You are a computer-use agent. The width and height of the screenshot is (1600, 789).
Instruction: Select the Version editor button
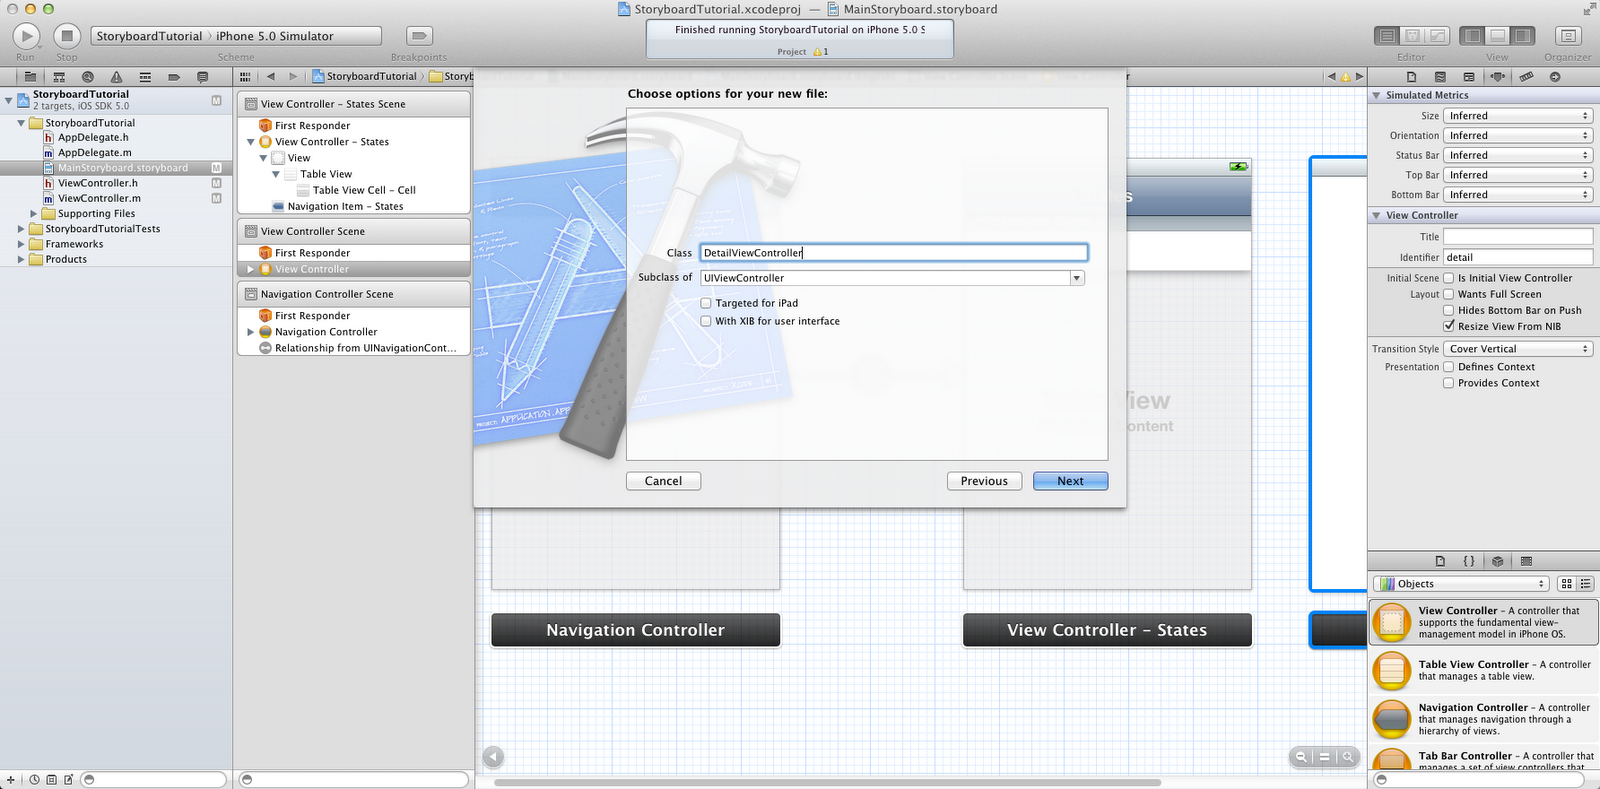click(x=1437, y=36)
